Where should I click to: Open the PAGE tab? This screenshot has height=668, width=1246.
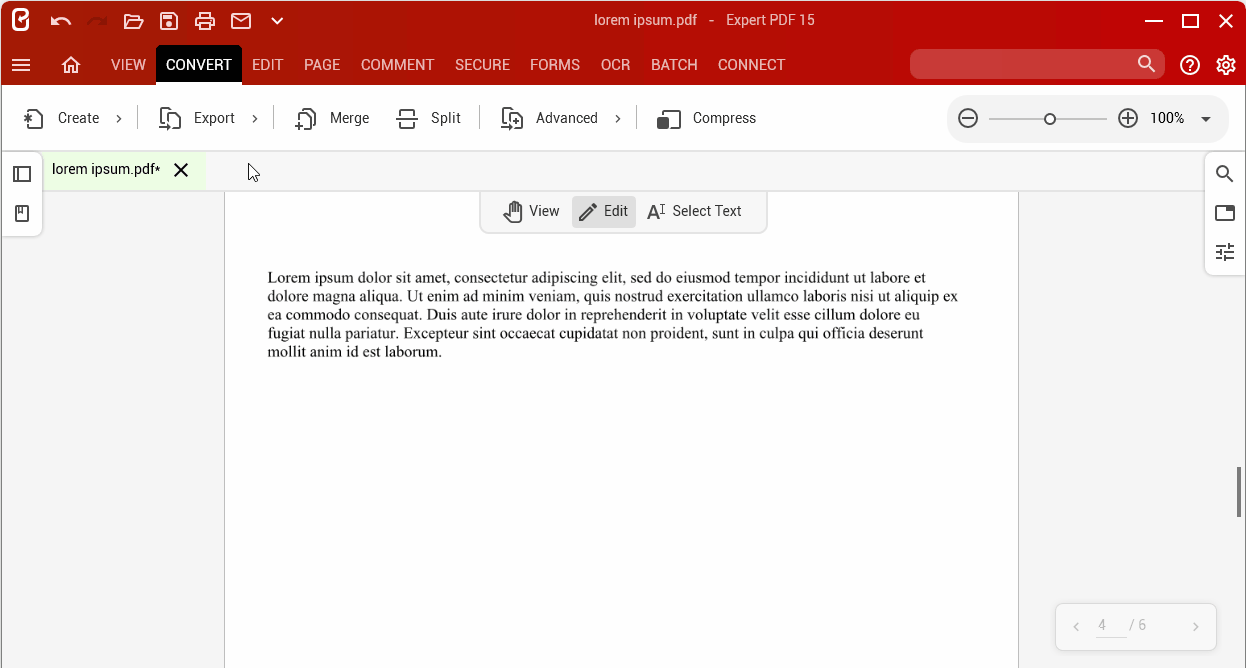coord(322,65)
